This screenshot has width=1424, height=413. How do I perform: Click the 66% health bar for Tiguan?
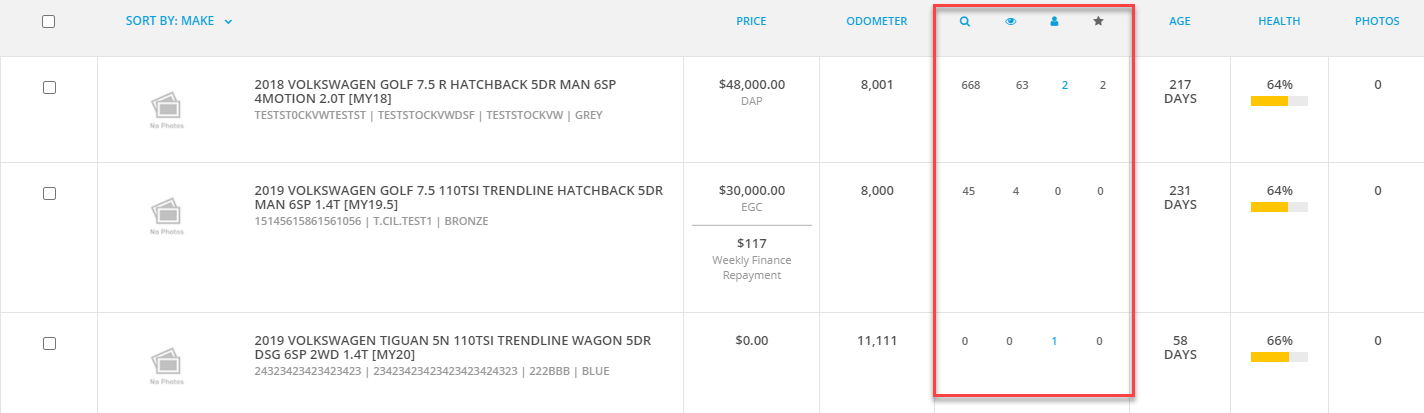coord(1279,357)
